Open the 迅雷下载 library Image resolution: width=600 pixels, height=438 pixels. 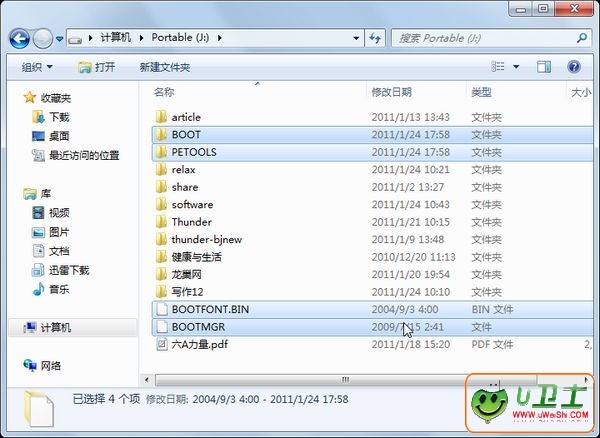(x=60, y=270)
